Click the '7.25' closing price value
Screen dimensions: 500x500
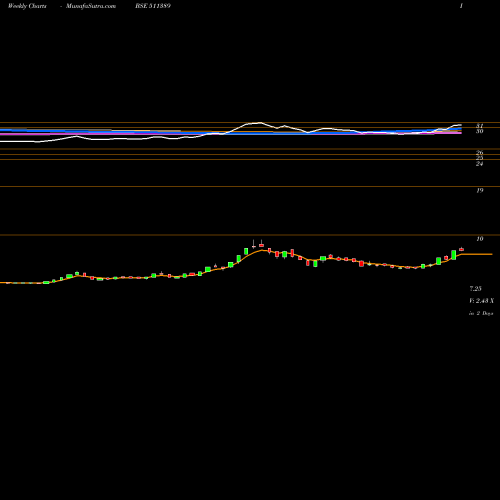475,289
